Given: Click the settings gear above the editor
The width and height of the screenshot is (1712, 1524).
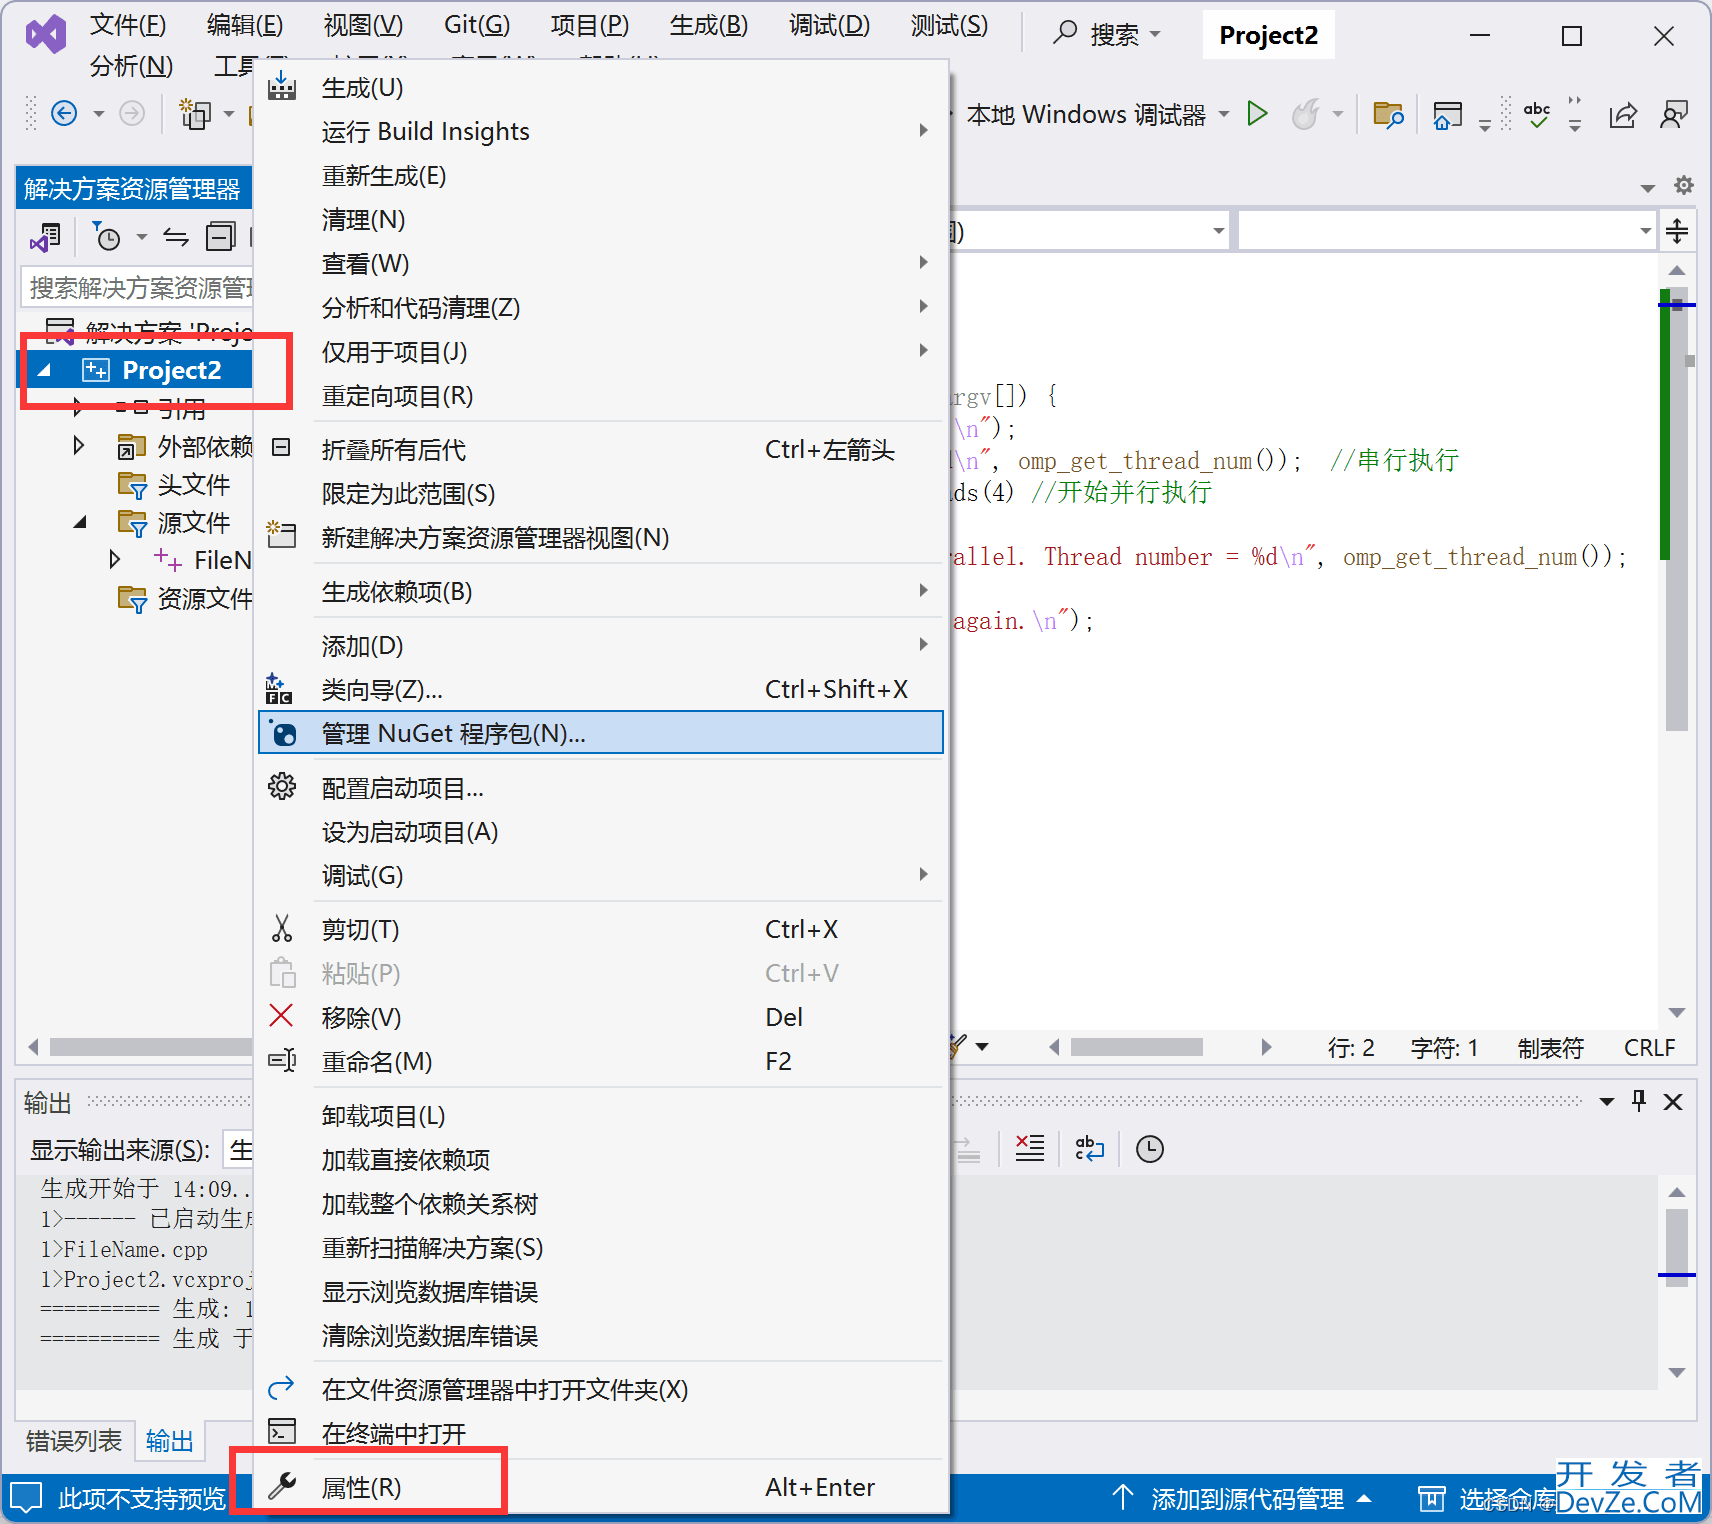Looking at the screenshot, I should (x=1684, y=185).
